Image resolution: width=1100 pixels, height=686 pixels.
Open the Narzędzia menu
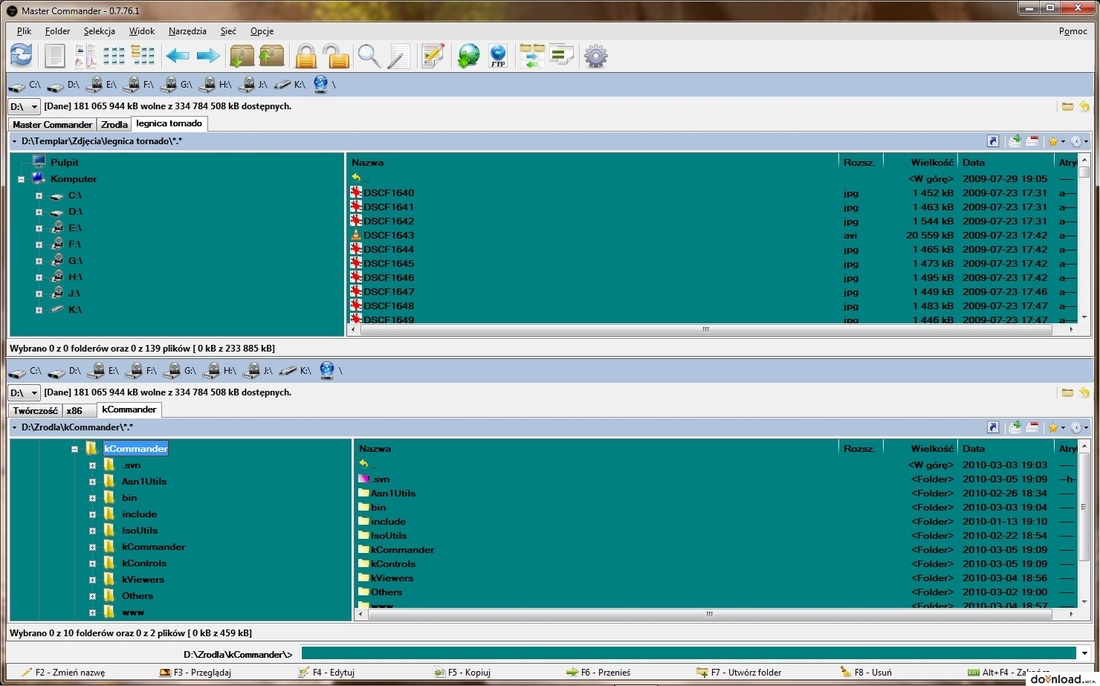[187, 31]
